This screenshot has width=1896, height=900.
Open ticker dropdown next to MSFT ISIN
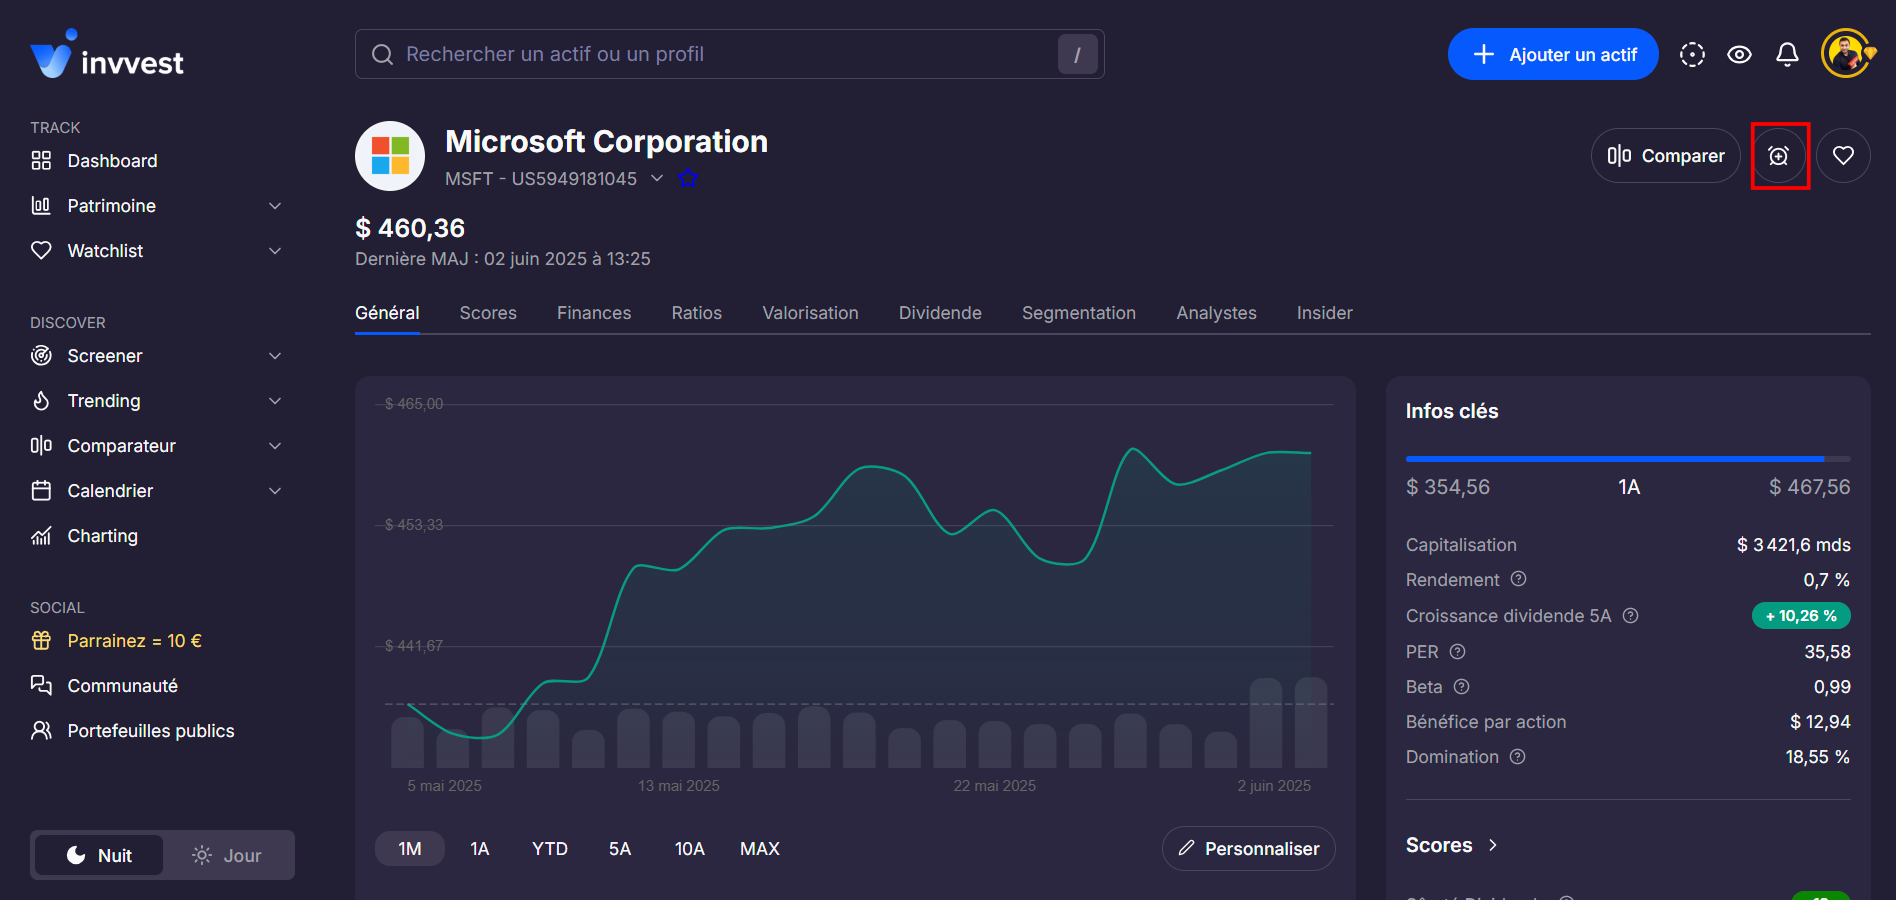click(657, 179)
